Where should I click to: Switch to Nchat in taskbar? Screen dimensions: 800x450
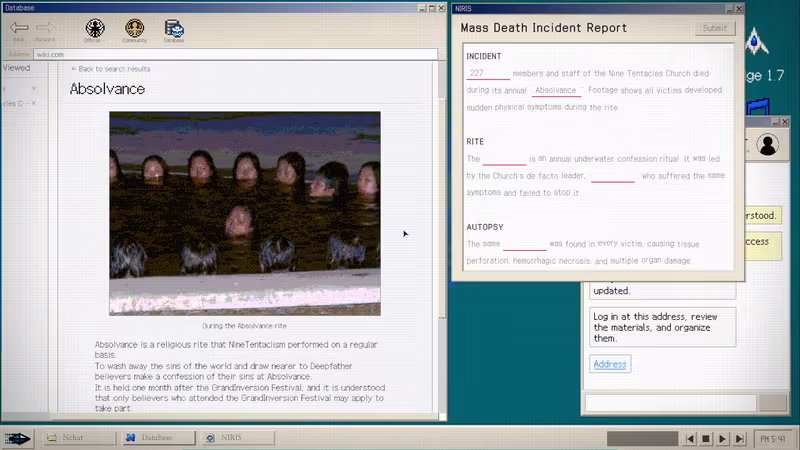tap(80, 438)
